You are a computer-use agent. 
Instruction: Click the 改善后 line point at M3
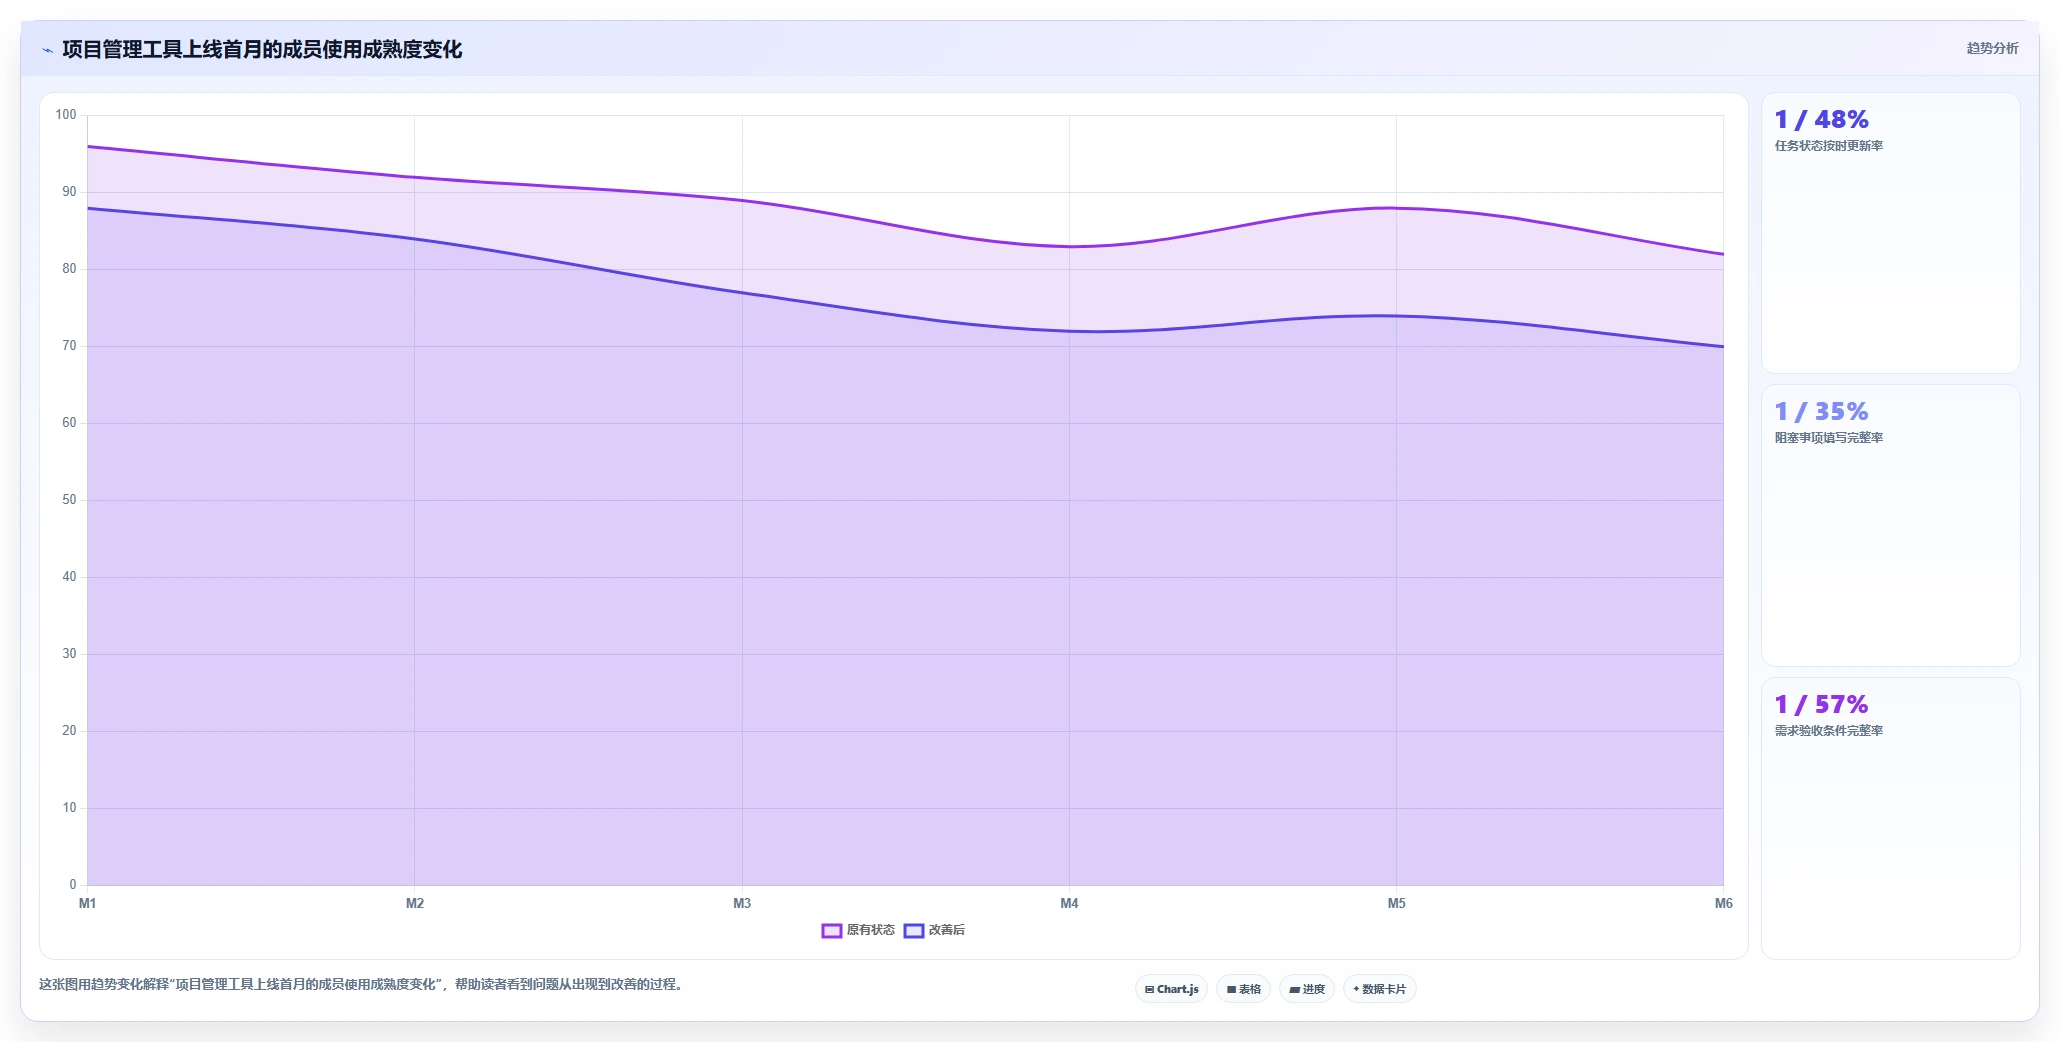click(742, 293)
